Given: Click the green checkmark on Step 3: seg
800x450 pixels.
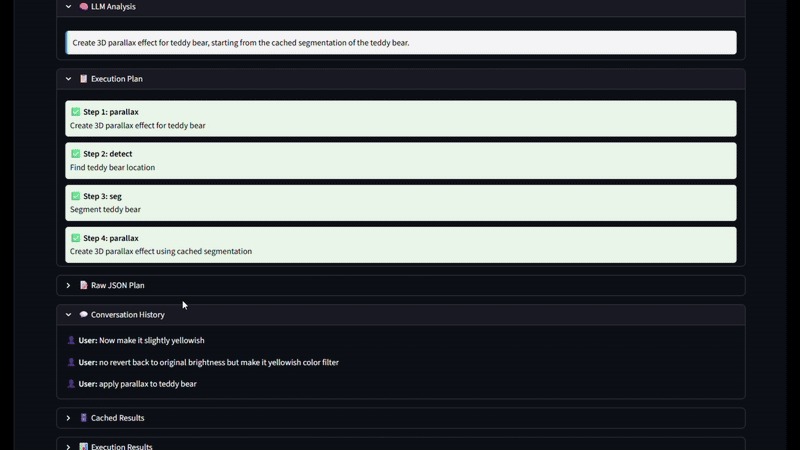Looking at the screenshot, I should click(x=76, y=196).
